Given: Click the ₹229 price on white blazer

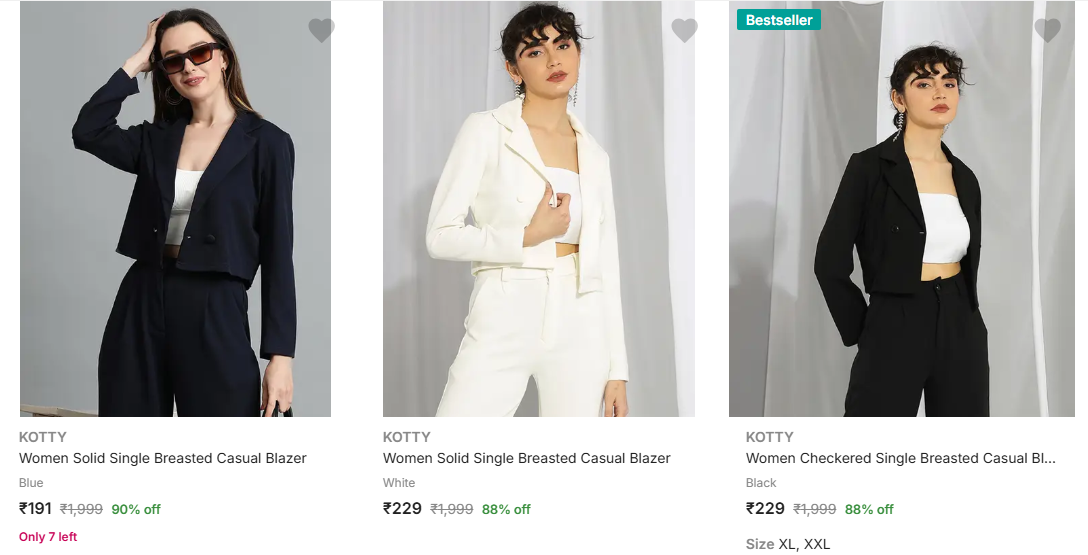Looking at the screenshot, I should tap(402, 508).
